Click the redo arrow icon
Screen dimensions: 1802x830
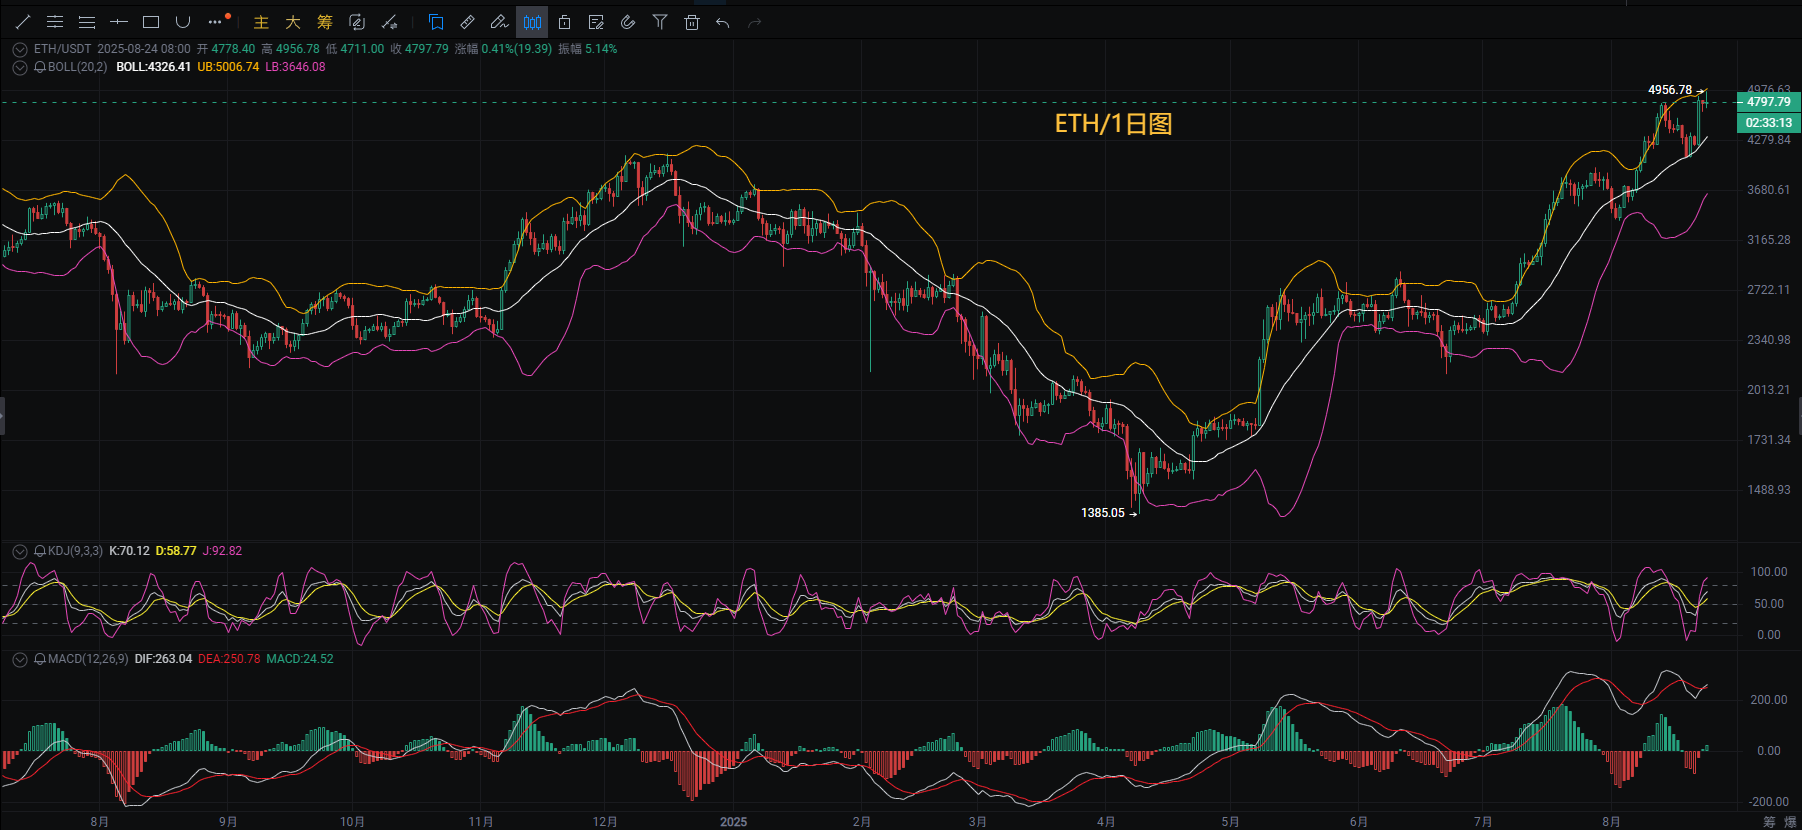[x=755, y=22]
